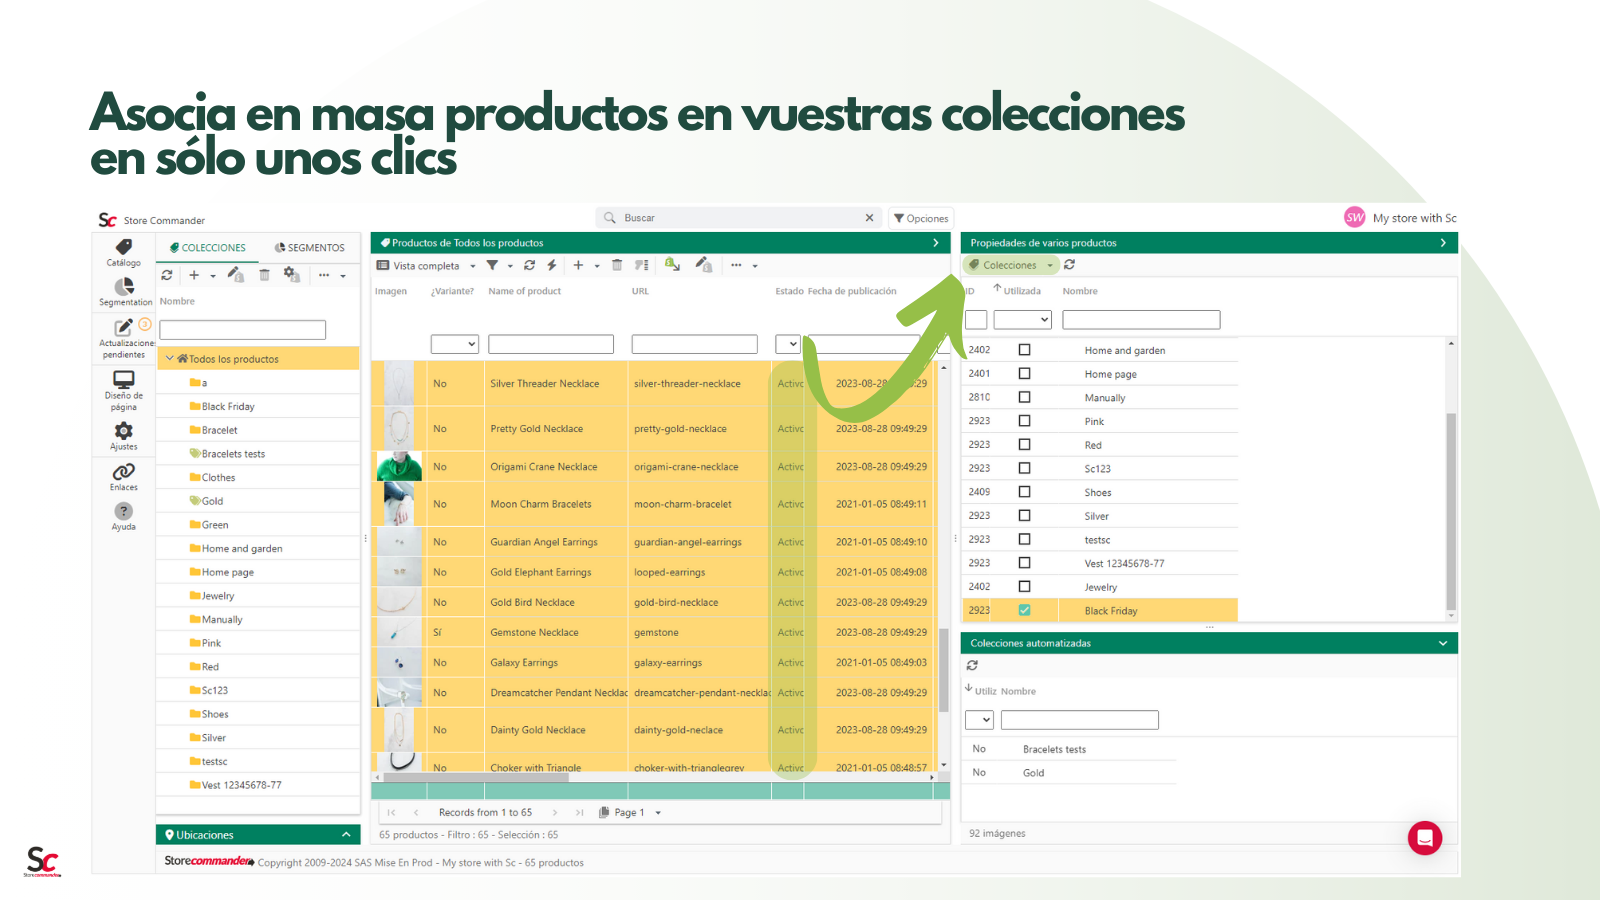
Task: Open the ¿Variante? filter dropdown
Action: pyautogui.click(x=455, y=344)
